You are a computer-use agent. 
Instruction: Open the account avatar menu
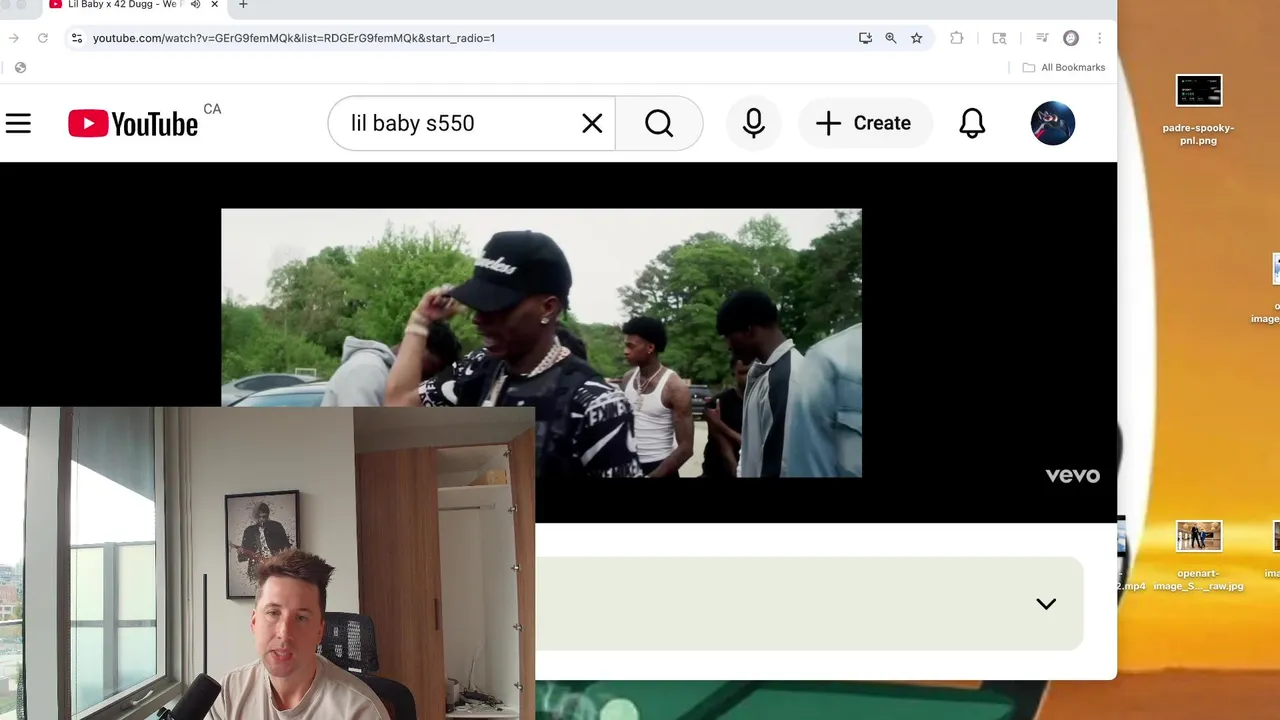(x=1052, y=123)
